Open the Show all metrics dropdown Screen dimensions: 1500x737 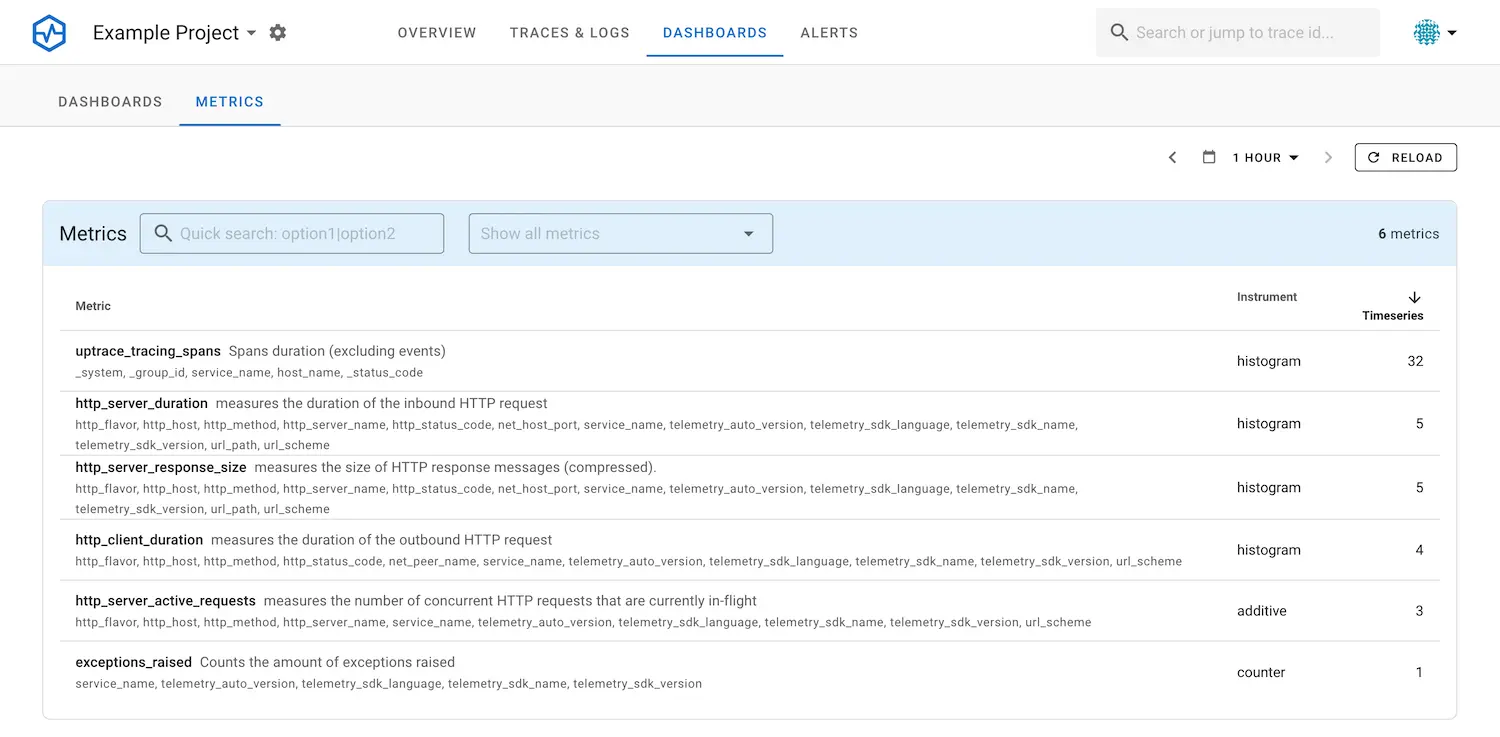tap(620, 234)
